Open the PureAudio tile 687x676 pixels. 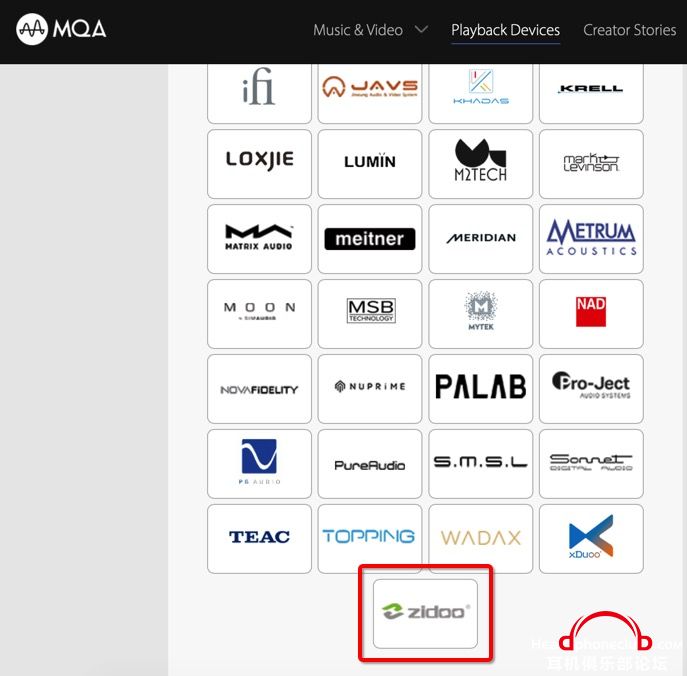370,464
